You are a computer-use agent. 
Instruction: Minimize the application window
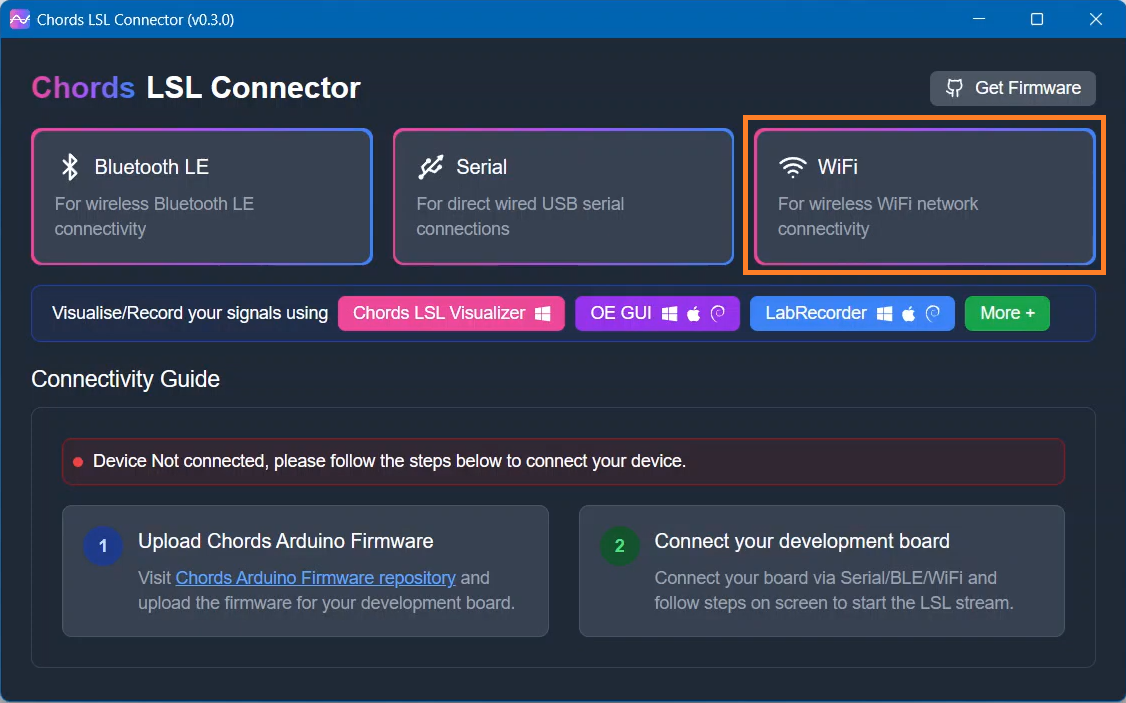[980, 19]
